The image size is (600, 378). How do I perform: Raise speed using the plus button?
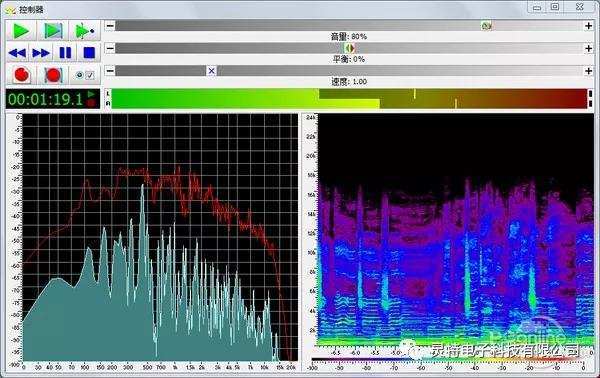click(x=589, y=71)
